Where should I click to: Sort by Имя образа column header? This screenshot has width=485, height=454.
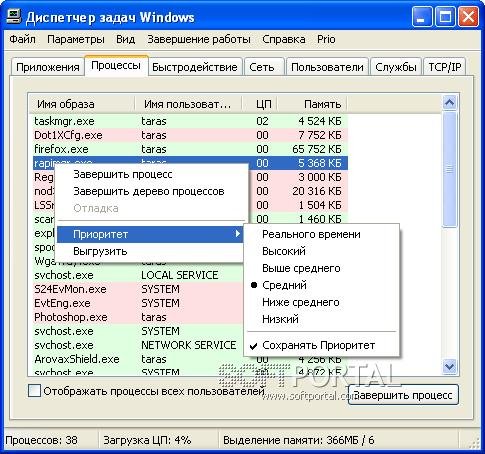click(x=82, y=104)
